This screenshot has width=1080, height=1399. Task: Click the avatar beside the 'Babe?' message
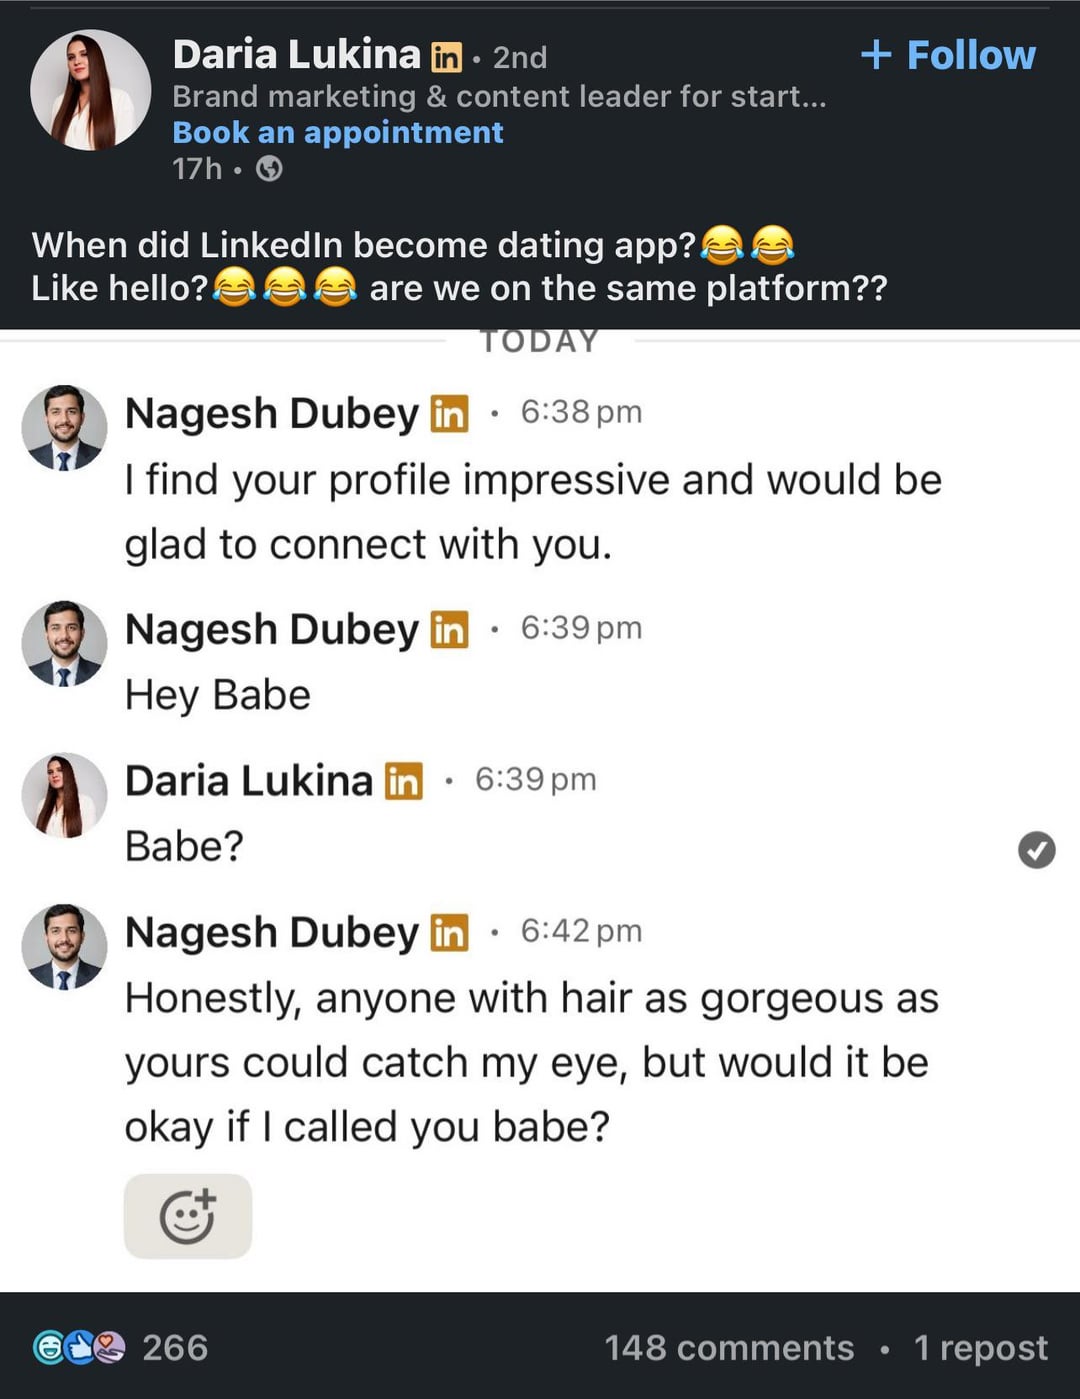tap(64, 795)
